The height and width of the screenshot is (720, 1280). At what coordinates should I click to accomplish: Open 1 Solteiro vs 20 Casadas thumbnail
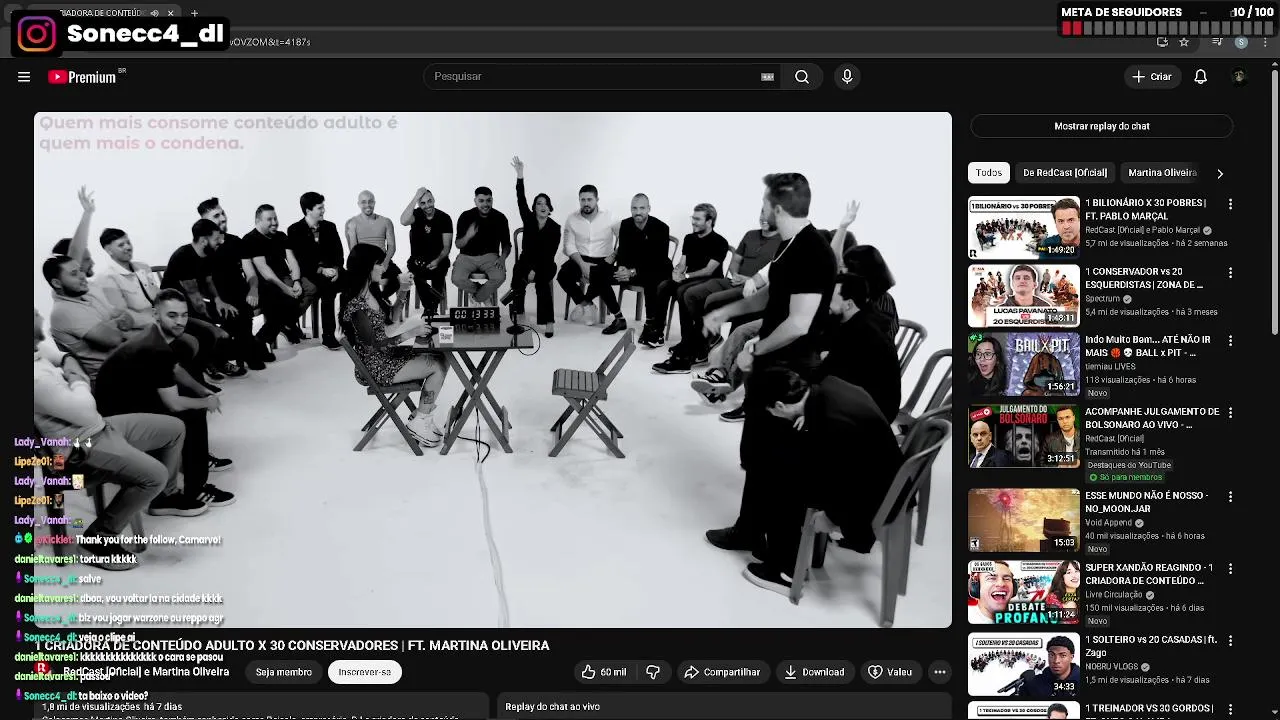point(1024,664)
